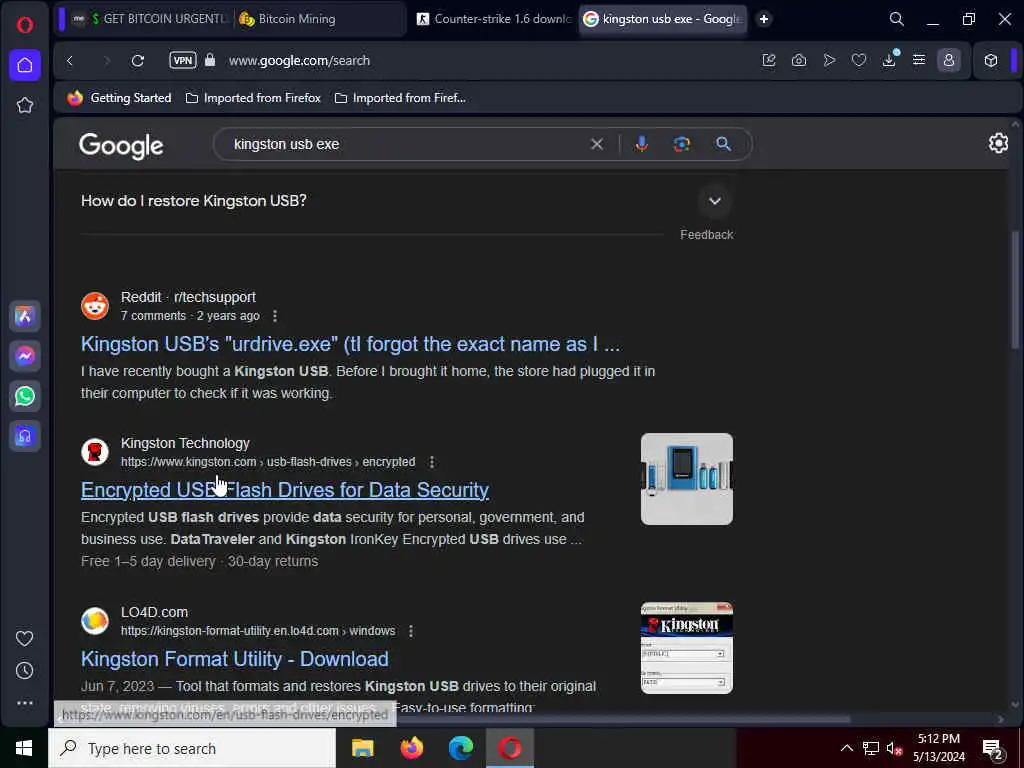Select the kingston usb exe Google tab
Image resolution: width=1024 pixels, height=768 pixels.
pyautogui.click(x=663, y=19)
